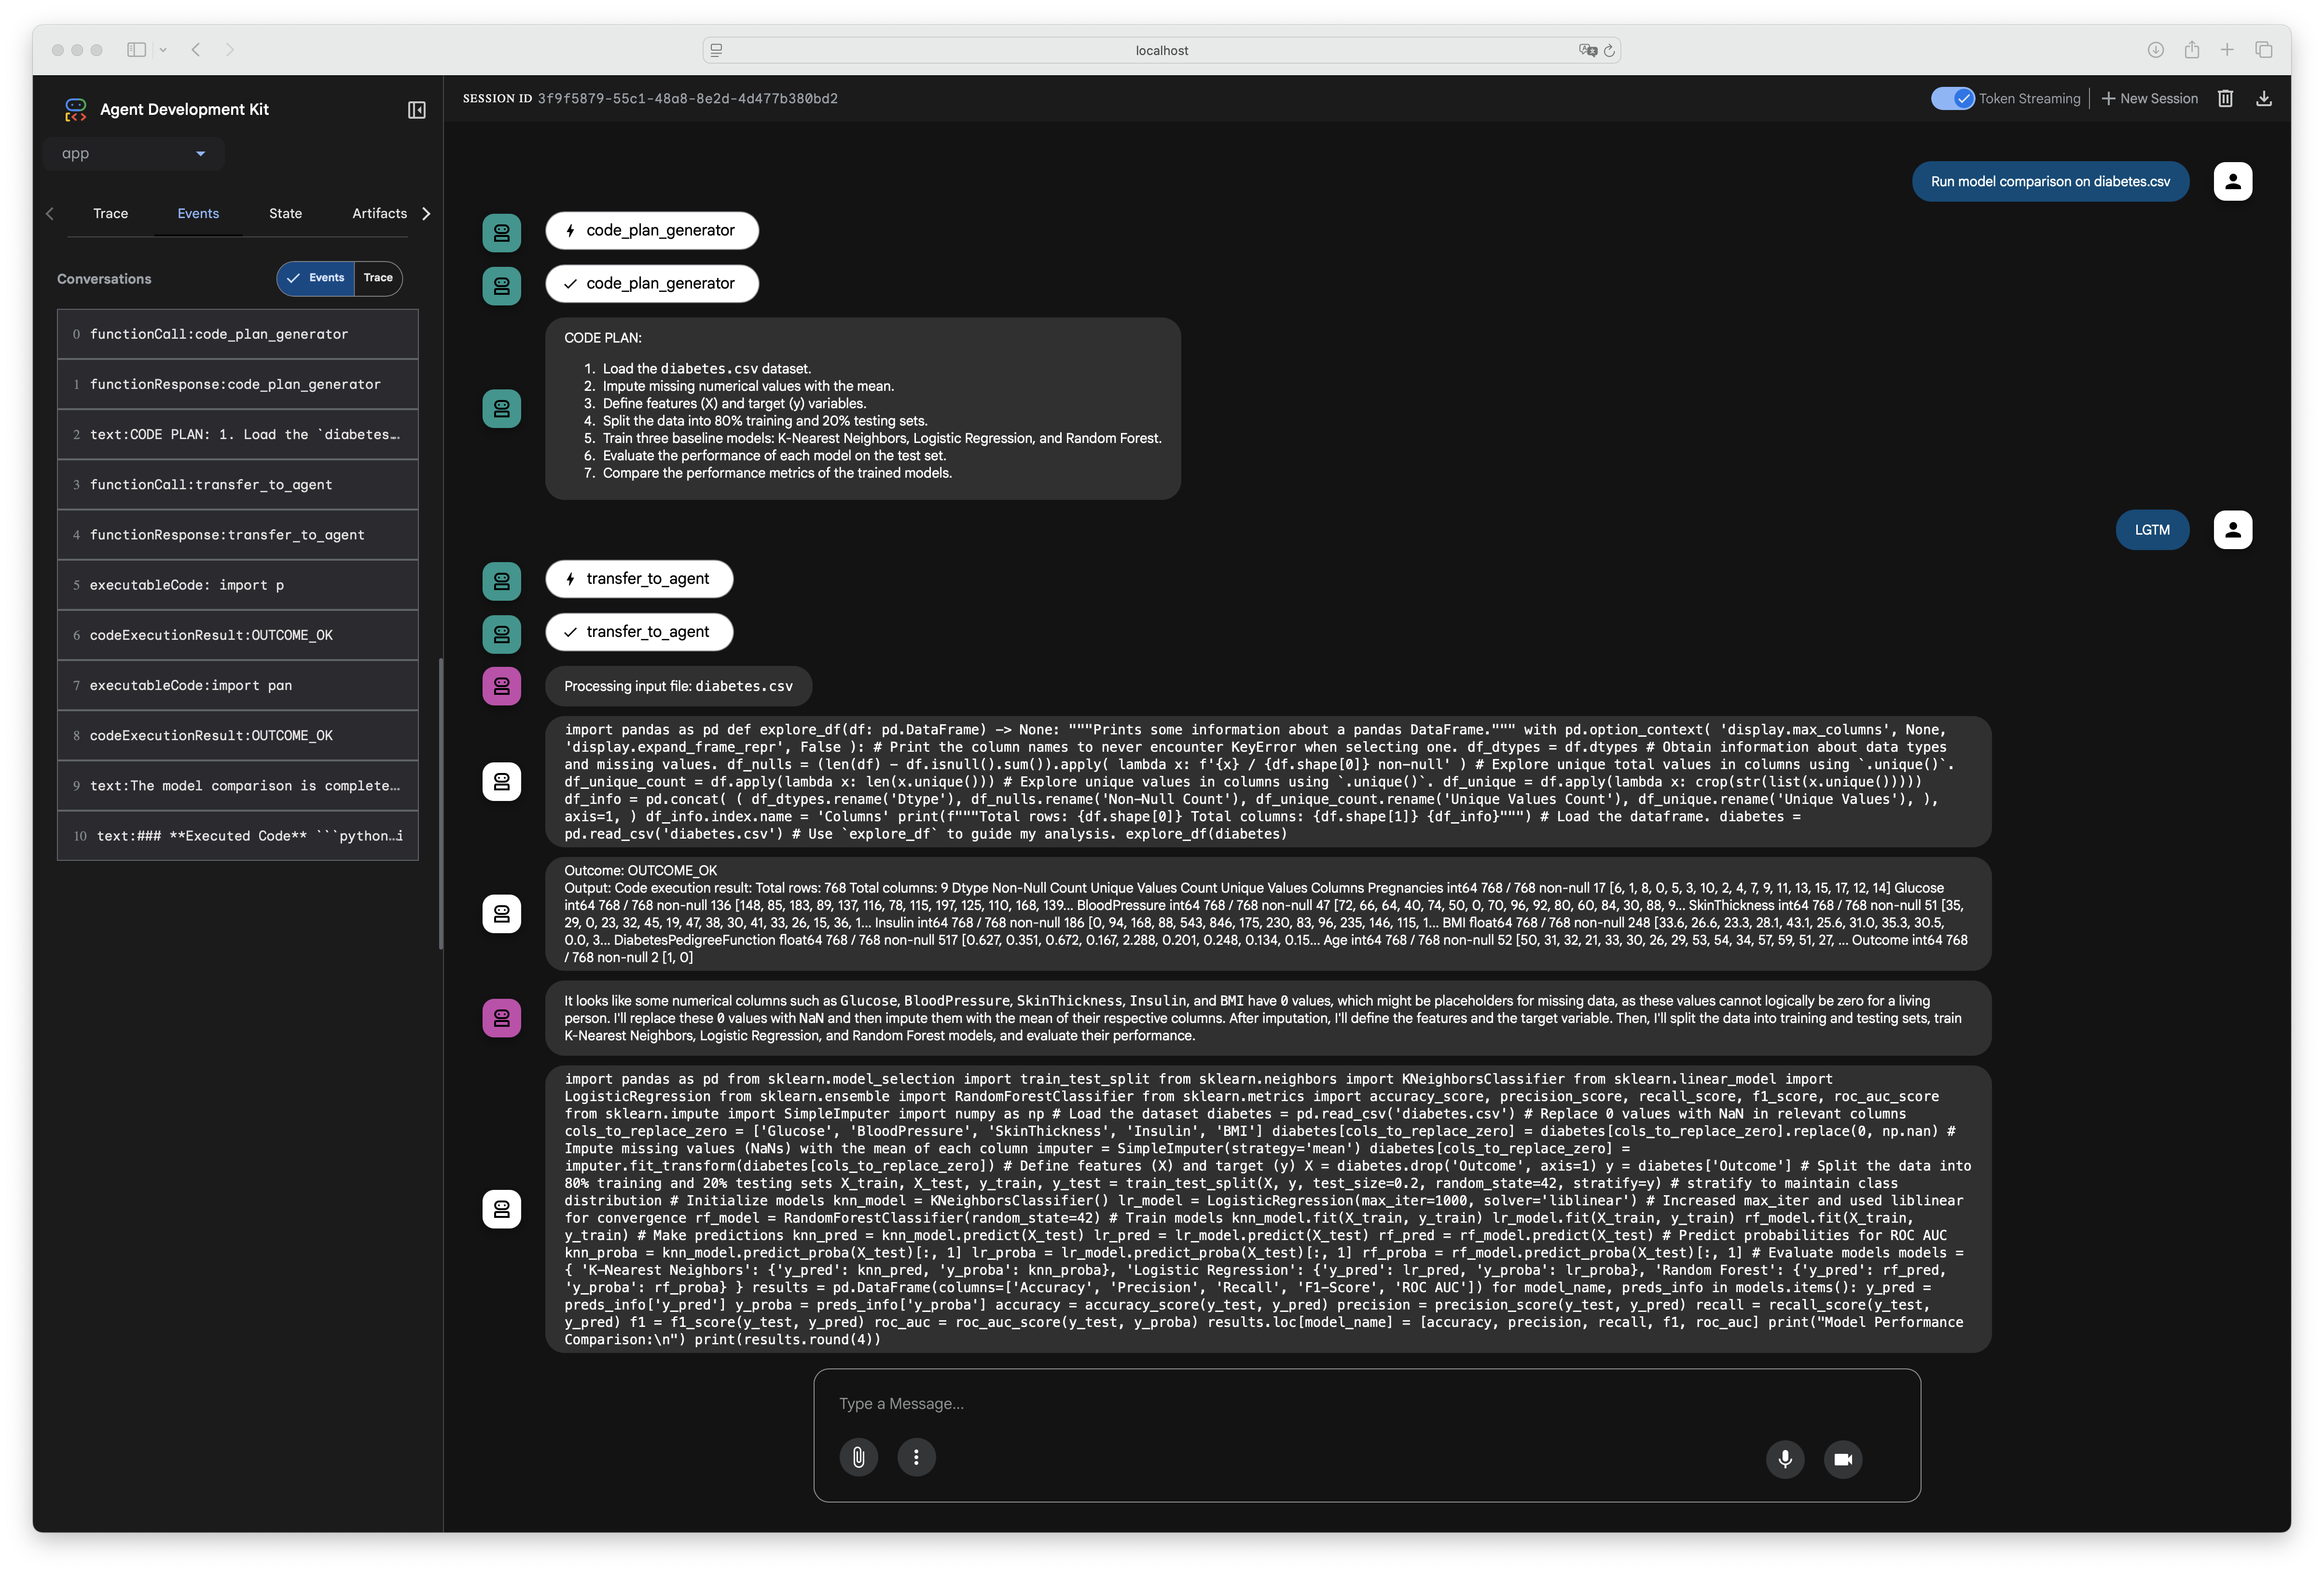
Task: Open the message box more options menu
Action: point(916,1457)
